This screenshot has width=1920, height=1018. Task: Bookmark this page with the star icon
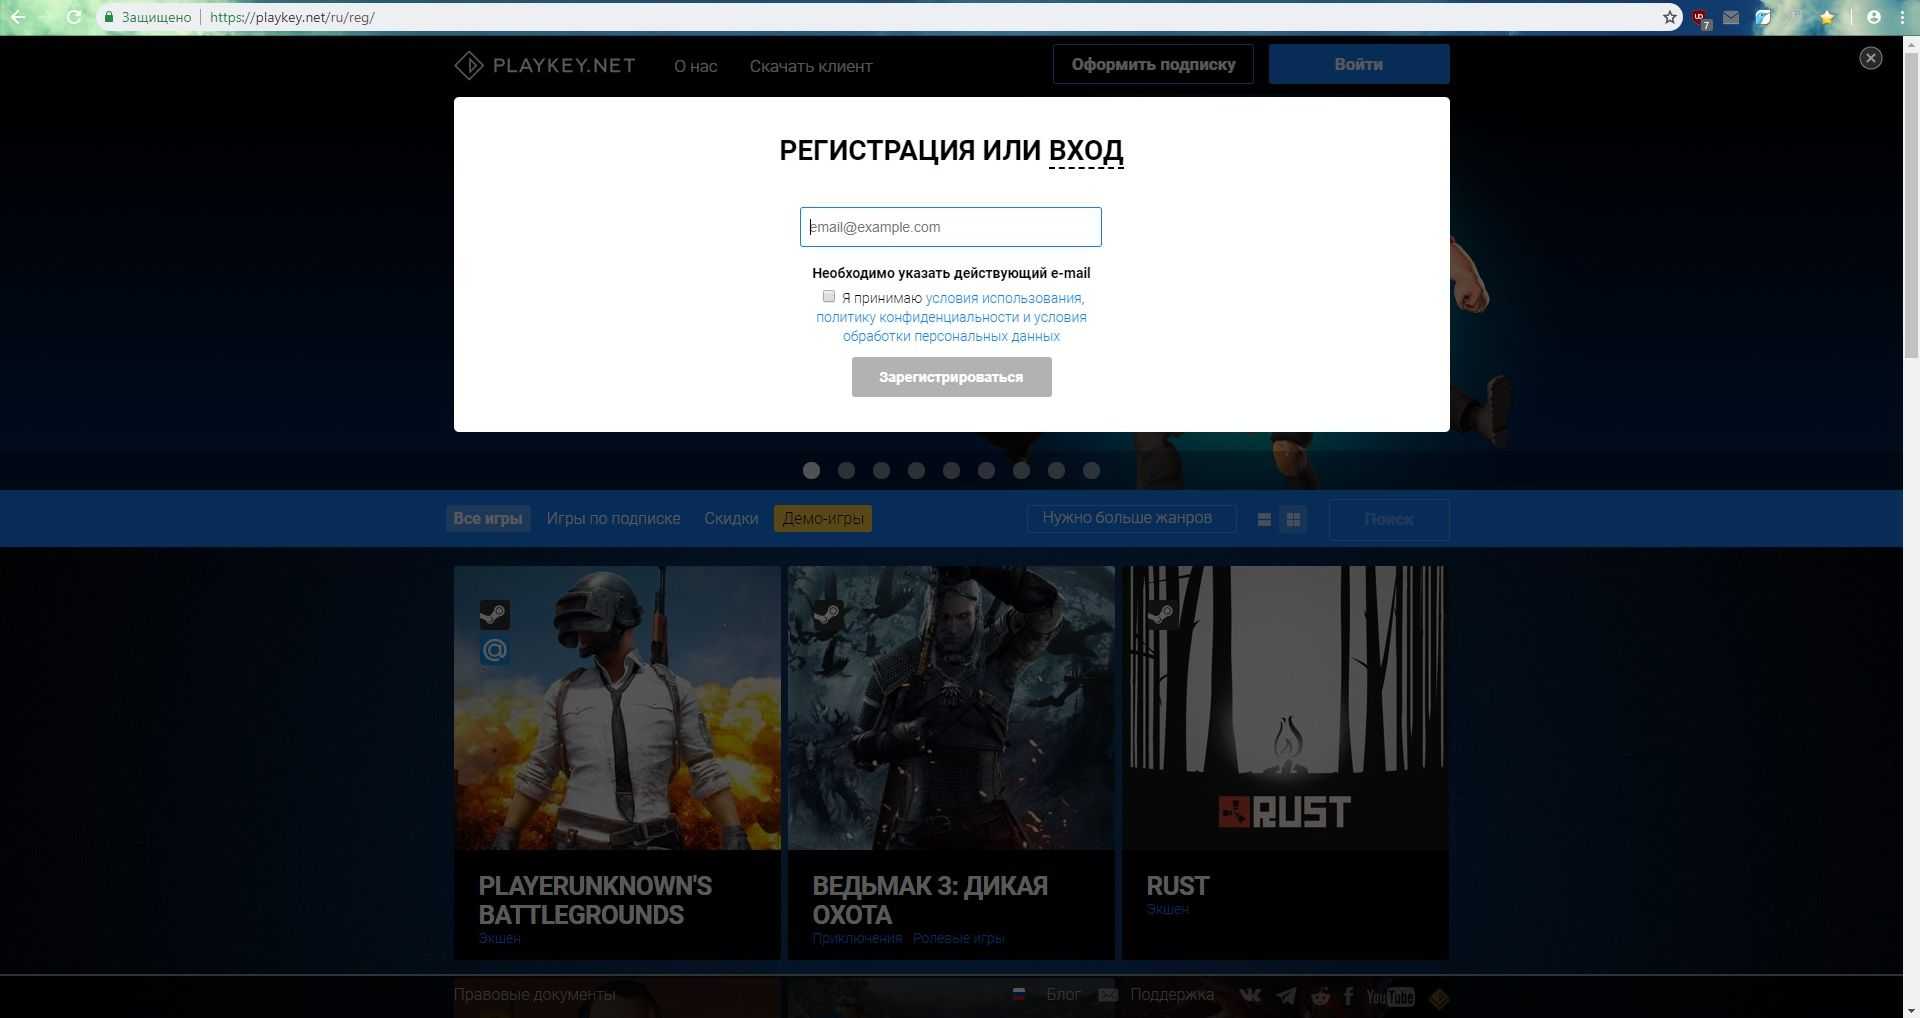pyautogui.click(x=1669, y=17)
